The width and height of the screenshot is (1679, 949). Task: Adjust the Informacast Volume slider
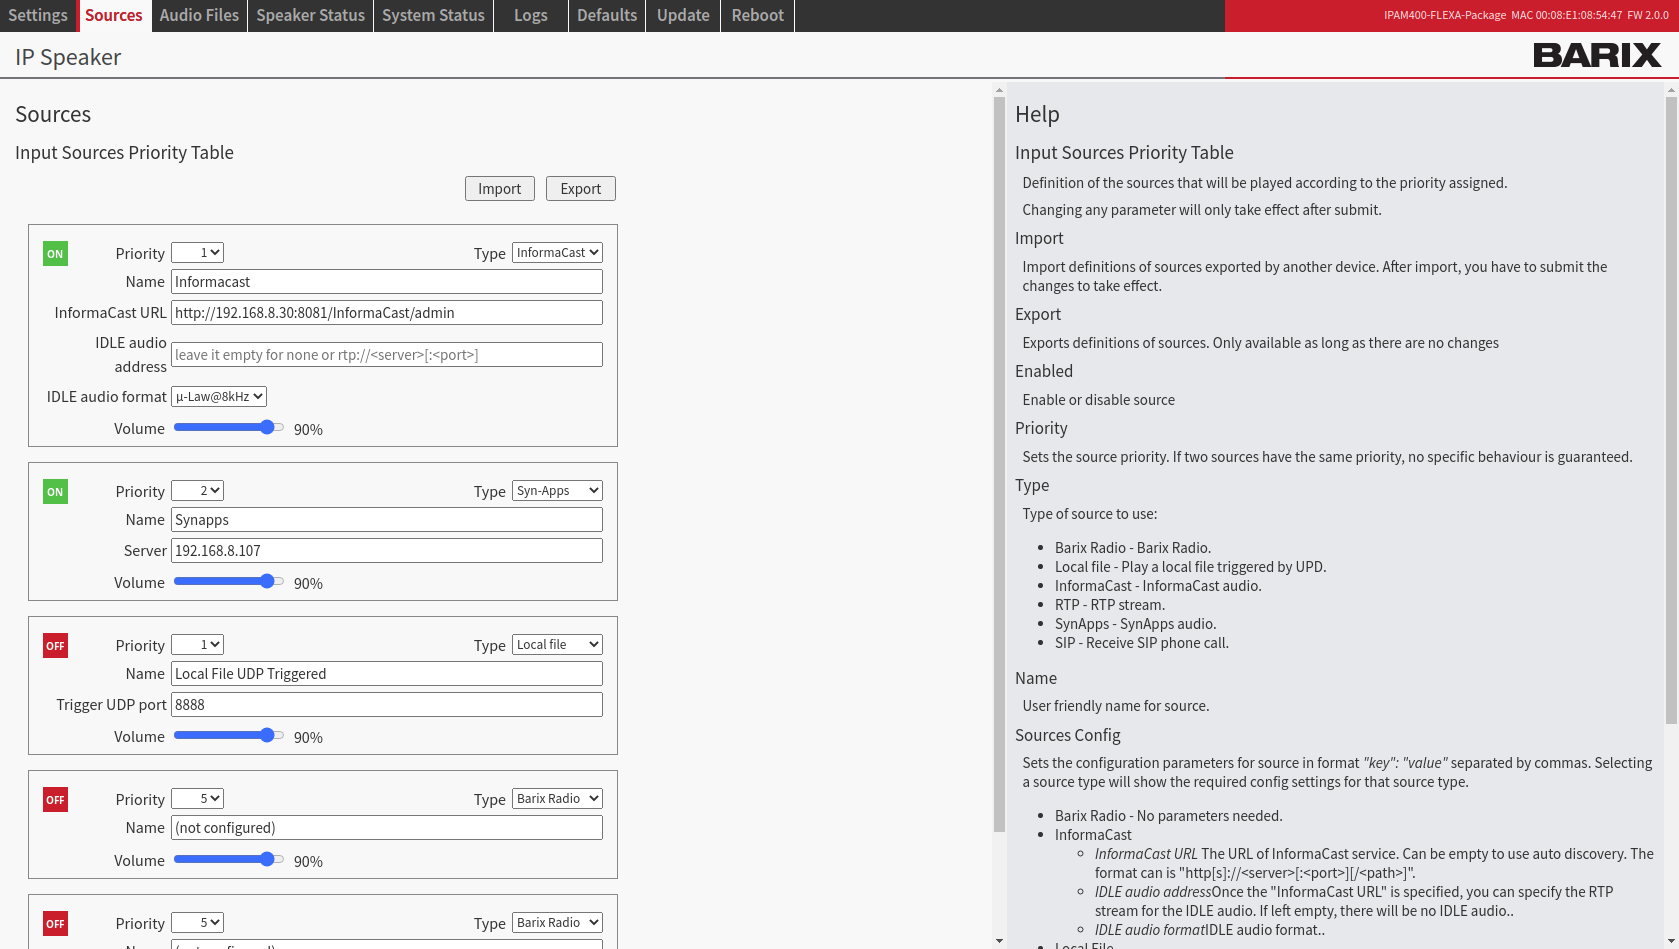pyautogui.click(x=228, y=428)
